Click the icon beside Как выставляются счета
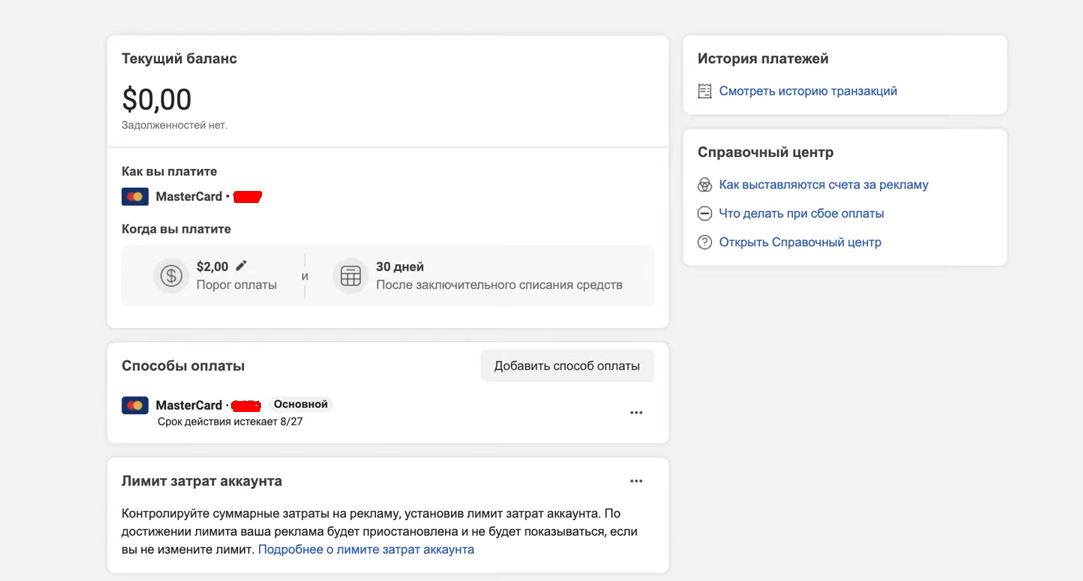This screenshot has width=1083, height=581. [x=705, y=185]
